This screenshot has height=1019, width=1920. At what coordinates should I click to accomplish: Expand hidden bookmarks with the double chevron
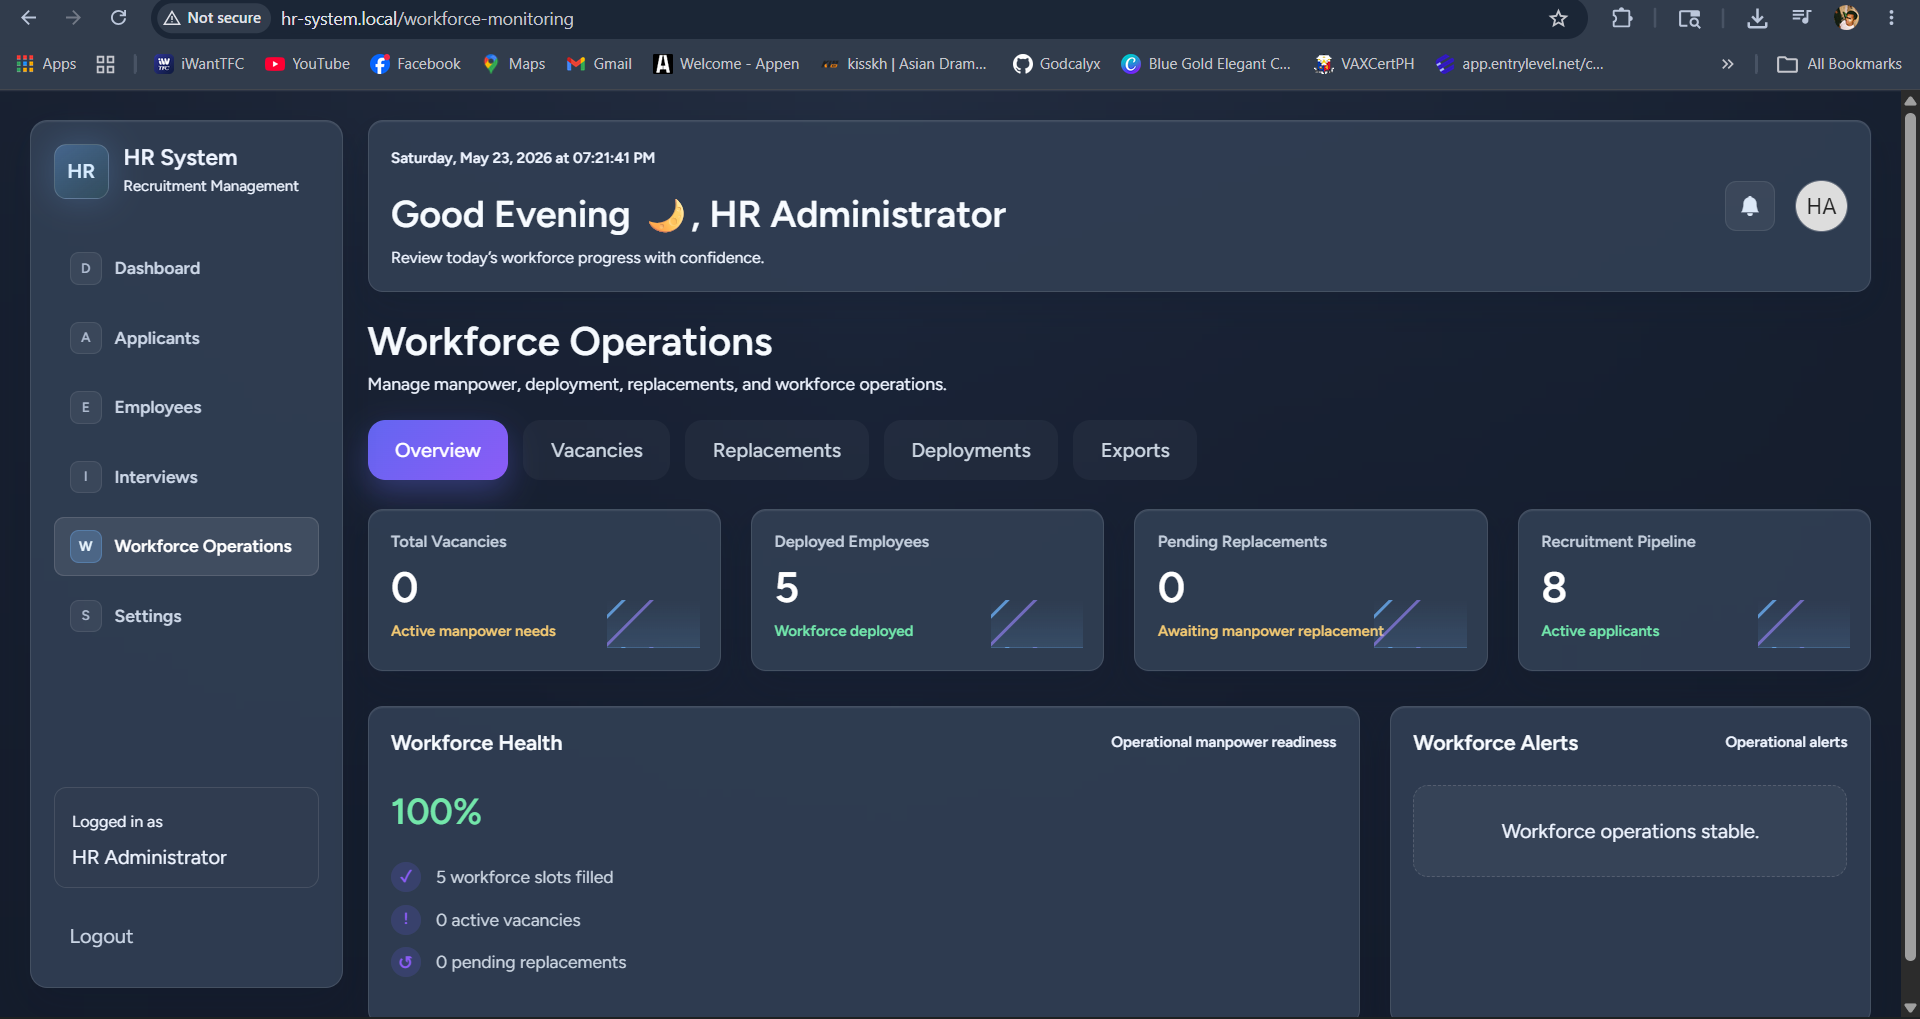(1727, 64)
